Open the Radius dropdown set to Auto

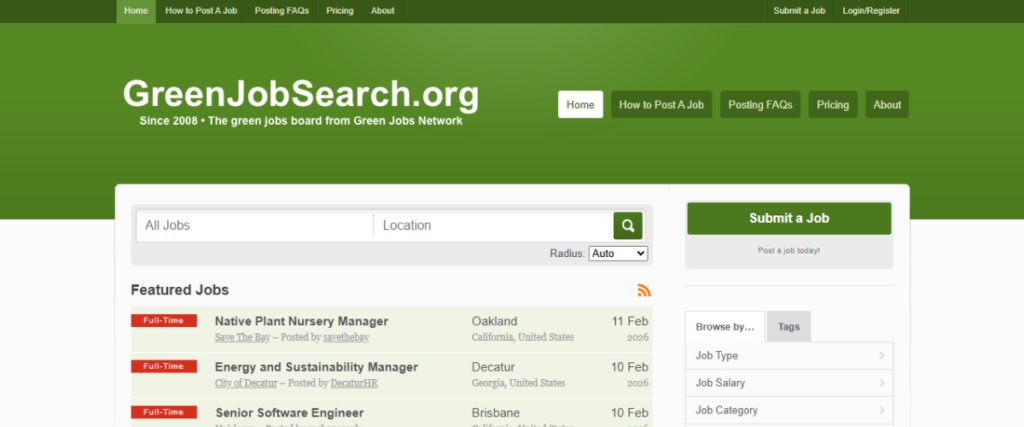(618, 254)
